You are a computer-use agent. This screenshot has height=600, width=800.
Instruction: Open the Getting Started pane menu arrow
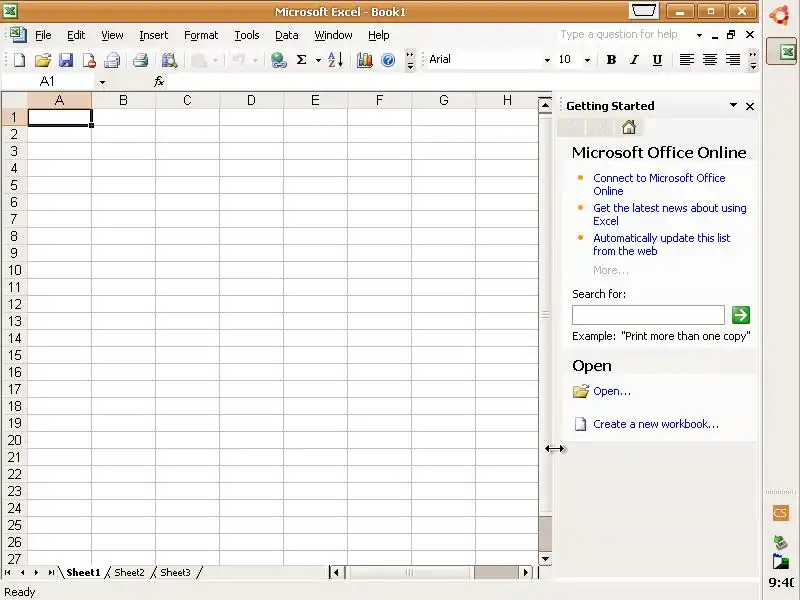coord(733,105)
